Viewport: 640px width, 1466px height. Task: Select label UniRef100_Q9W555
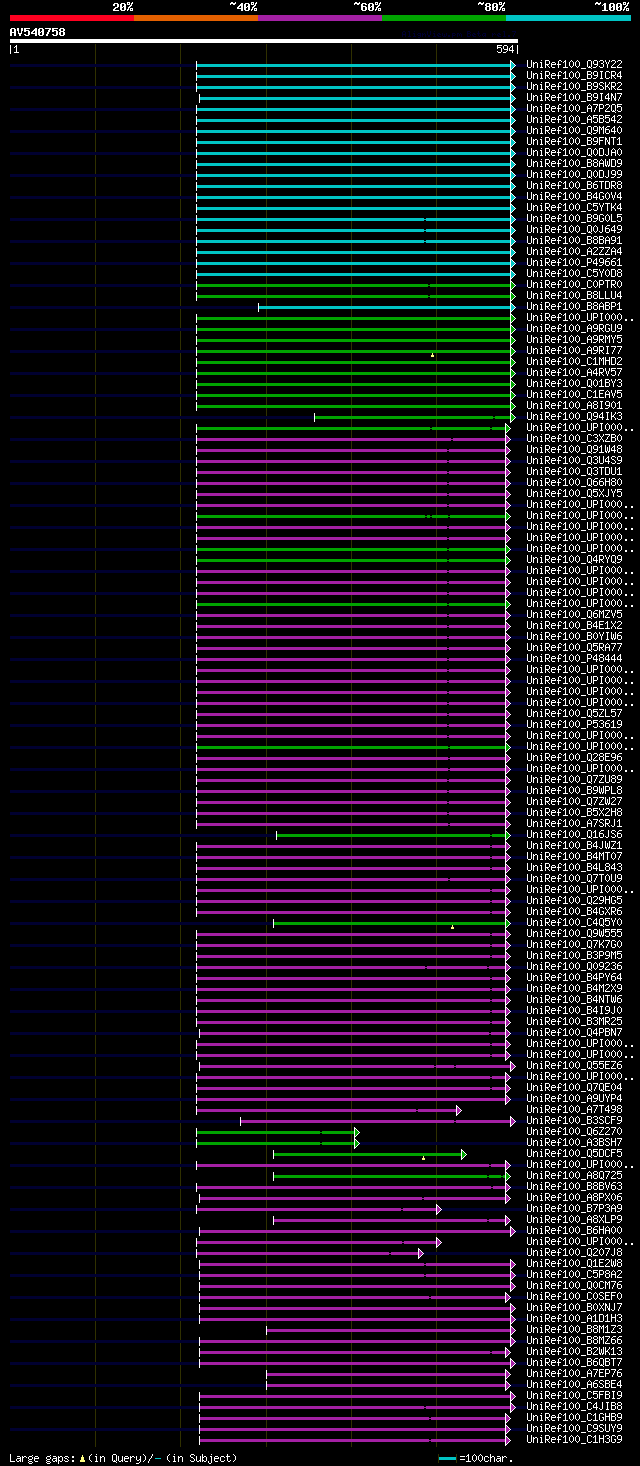point(574,934)
